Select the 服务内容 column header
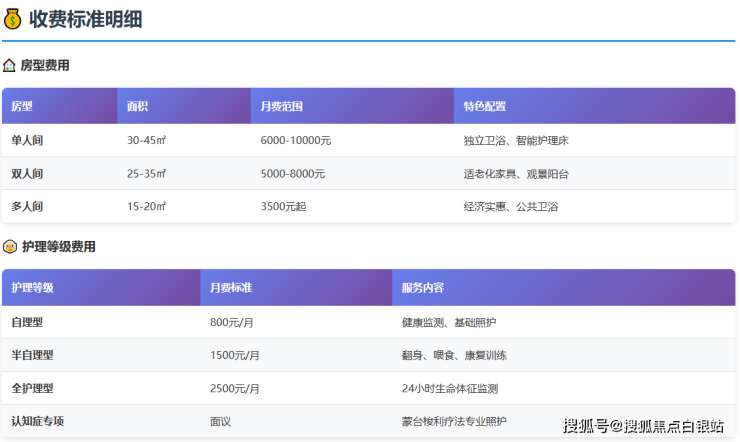740x442 pixels. 423,287
